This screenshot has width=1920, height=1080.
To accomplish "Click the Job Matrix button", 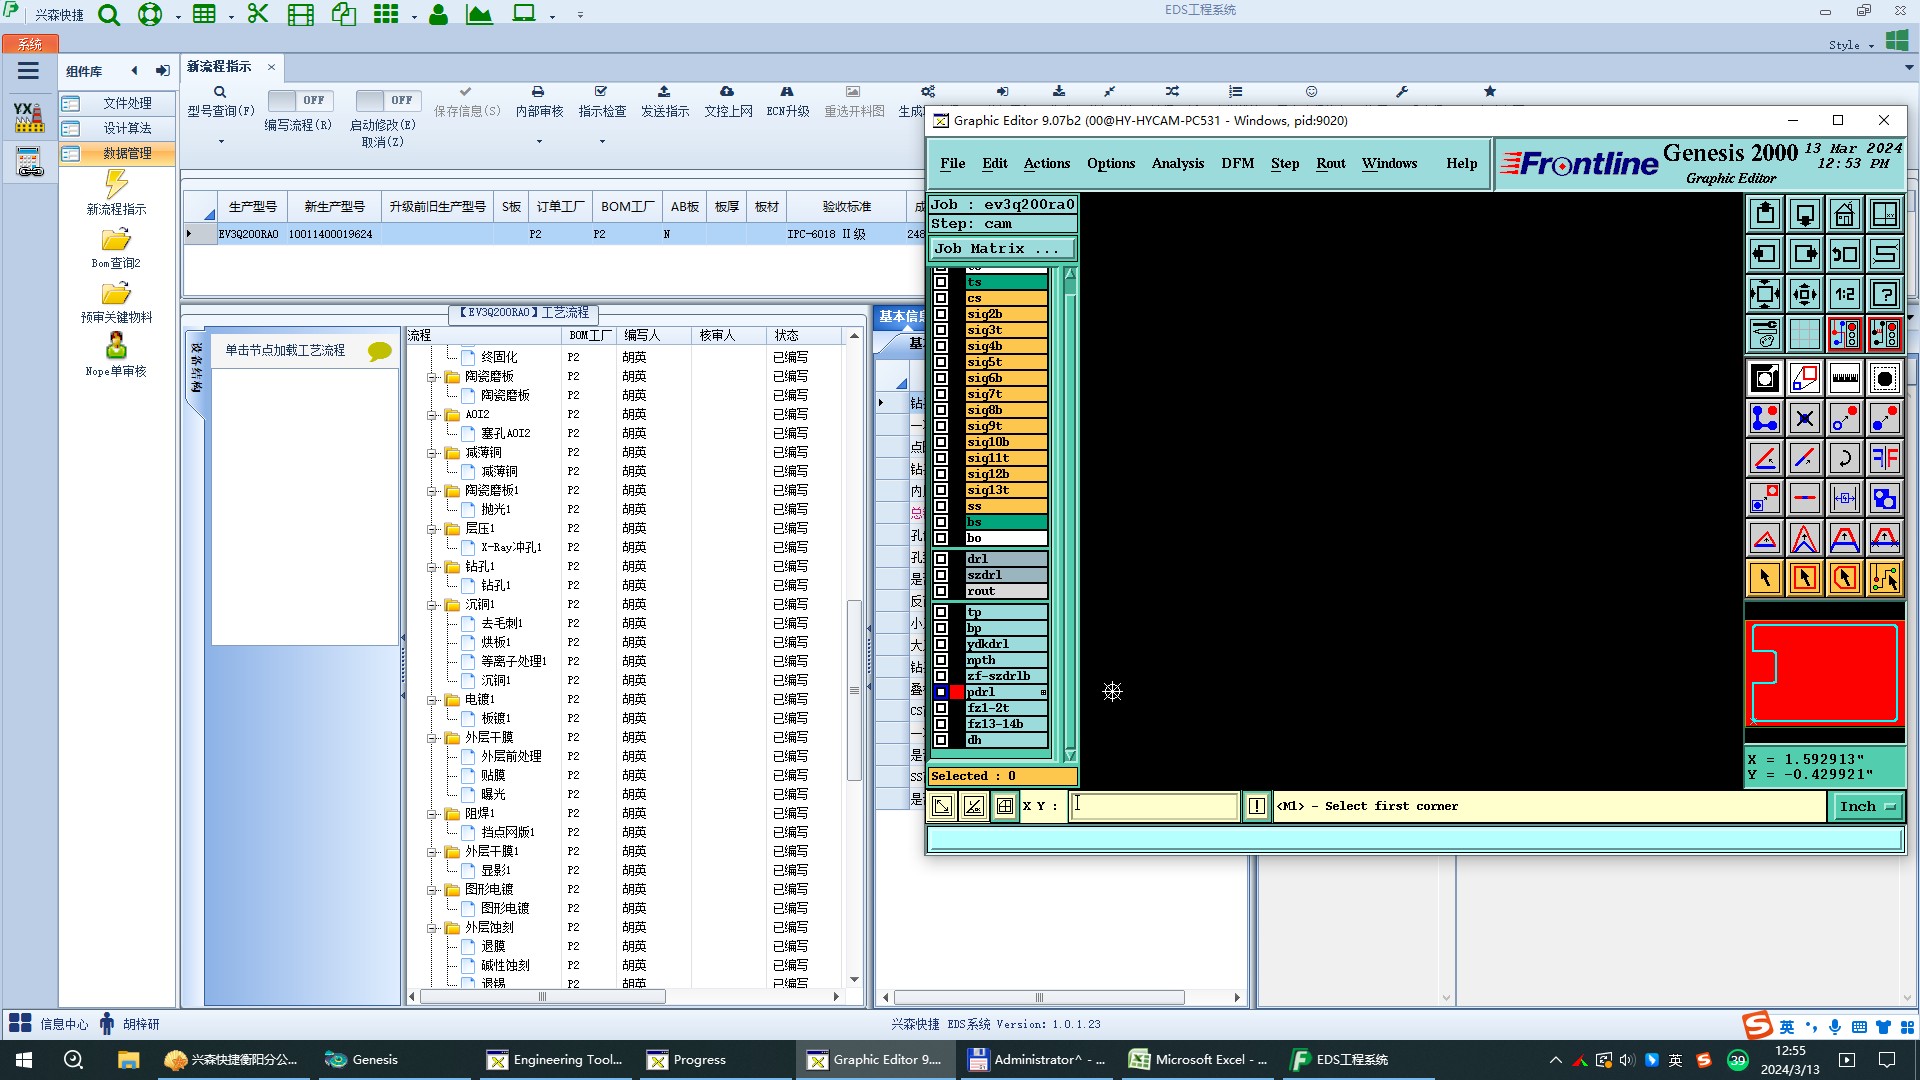I will coord(1002,248).
